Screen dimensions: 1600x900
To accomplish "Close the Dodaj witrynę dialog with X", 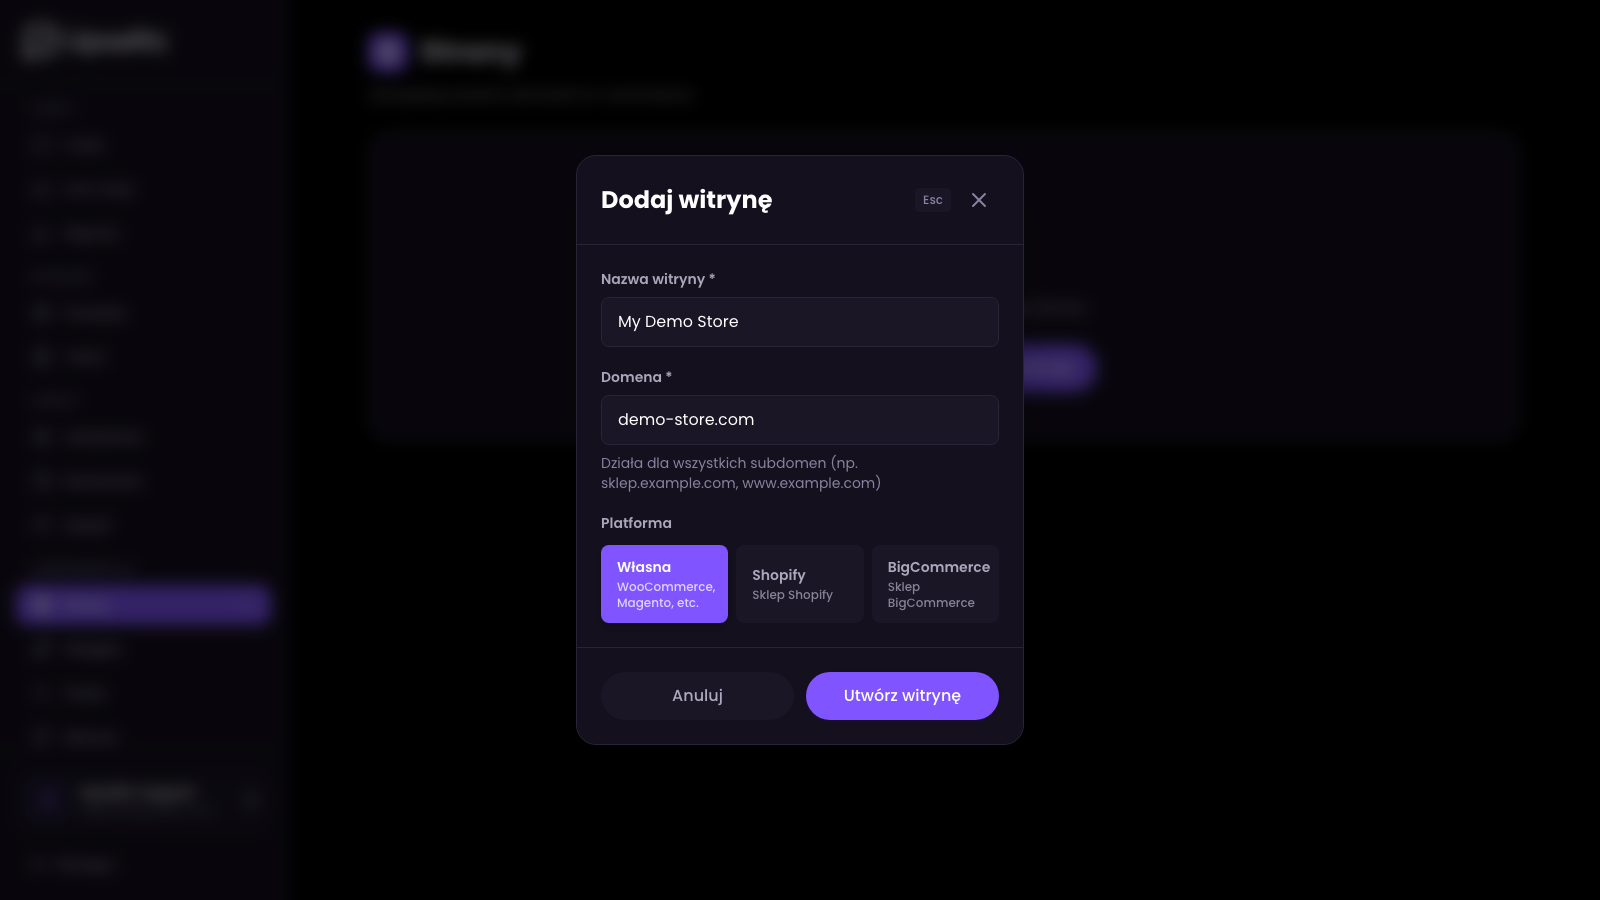I will click(979, 200).
